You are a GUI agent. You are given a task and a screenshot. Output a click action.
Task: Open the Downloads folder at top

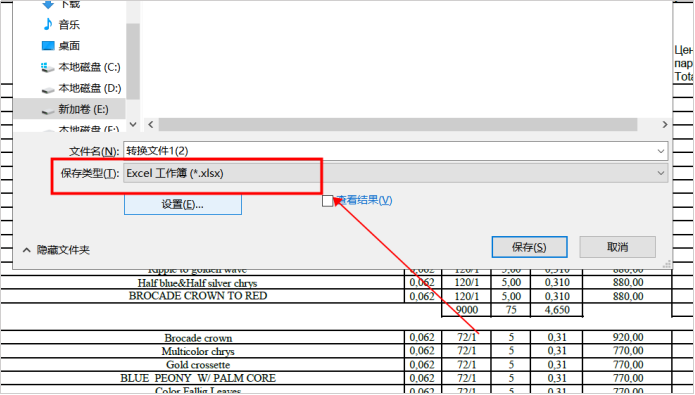coord(61,4)
